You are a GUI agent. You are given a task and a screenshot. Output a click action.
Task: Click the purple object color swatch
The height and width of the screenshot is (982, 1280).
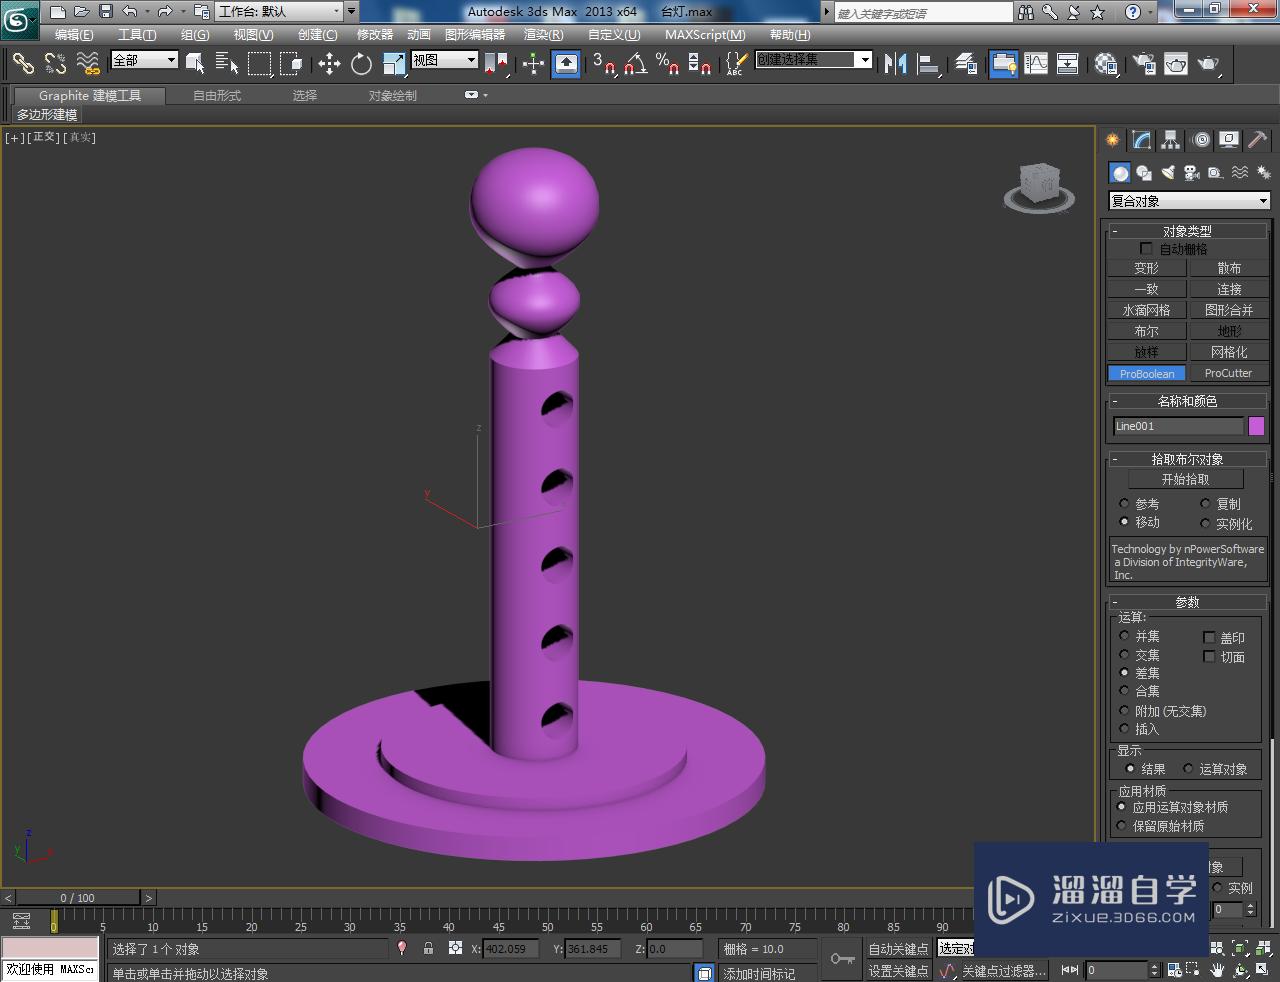1256,426
